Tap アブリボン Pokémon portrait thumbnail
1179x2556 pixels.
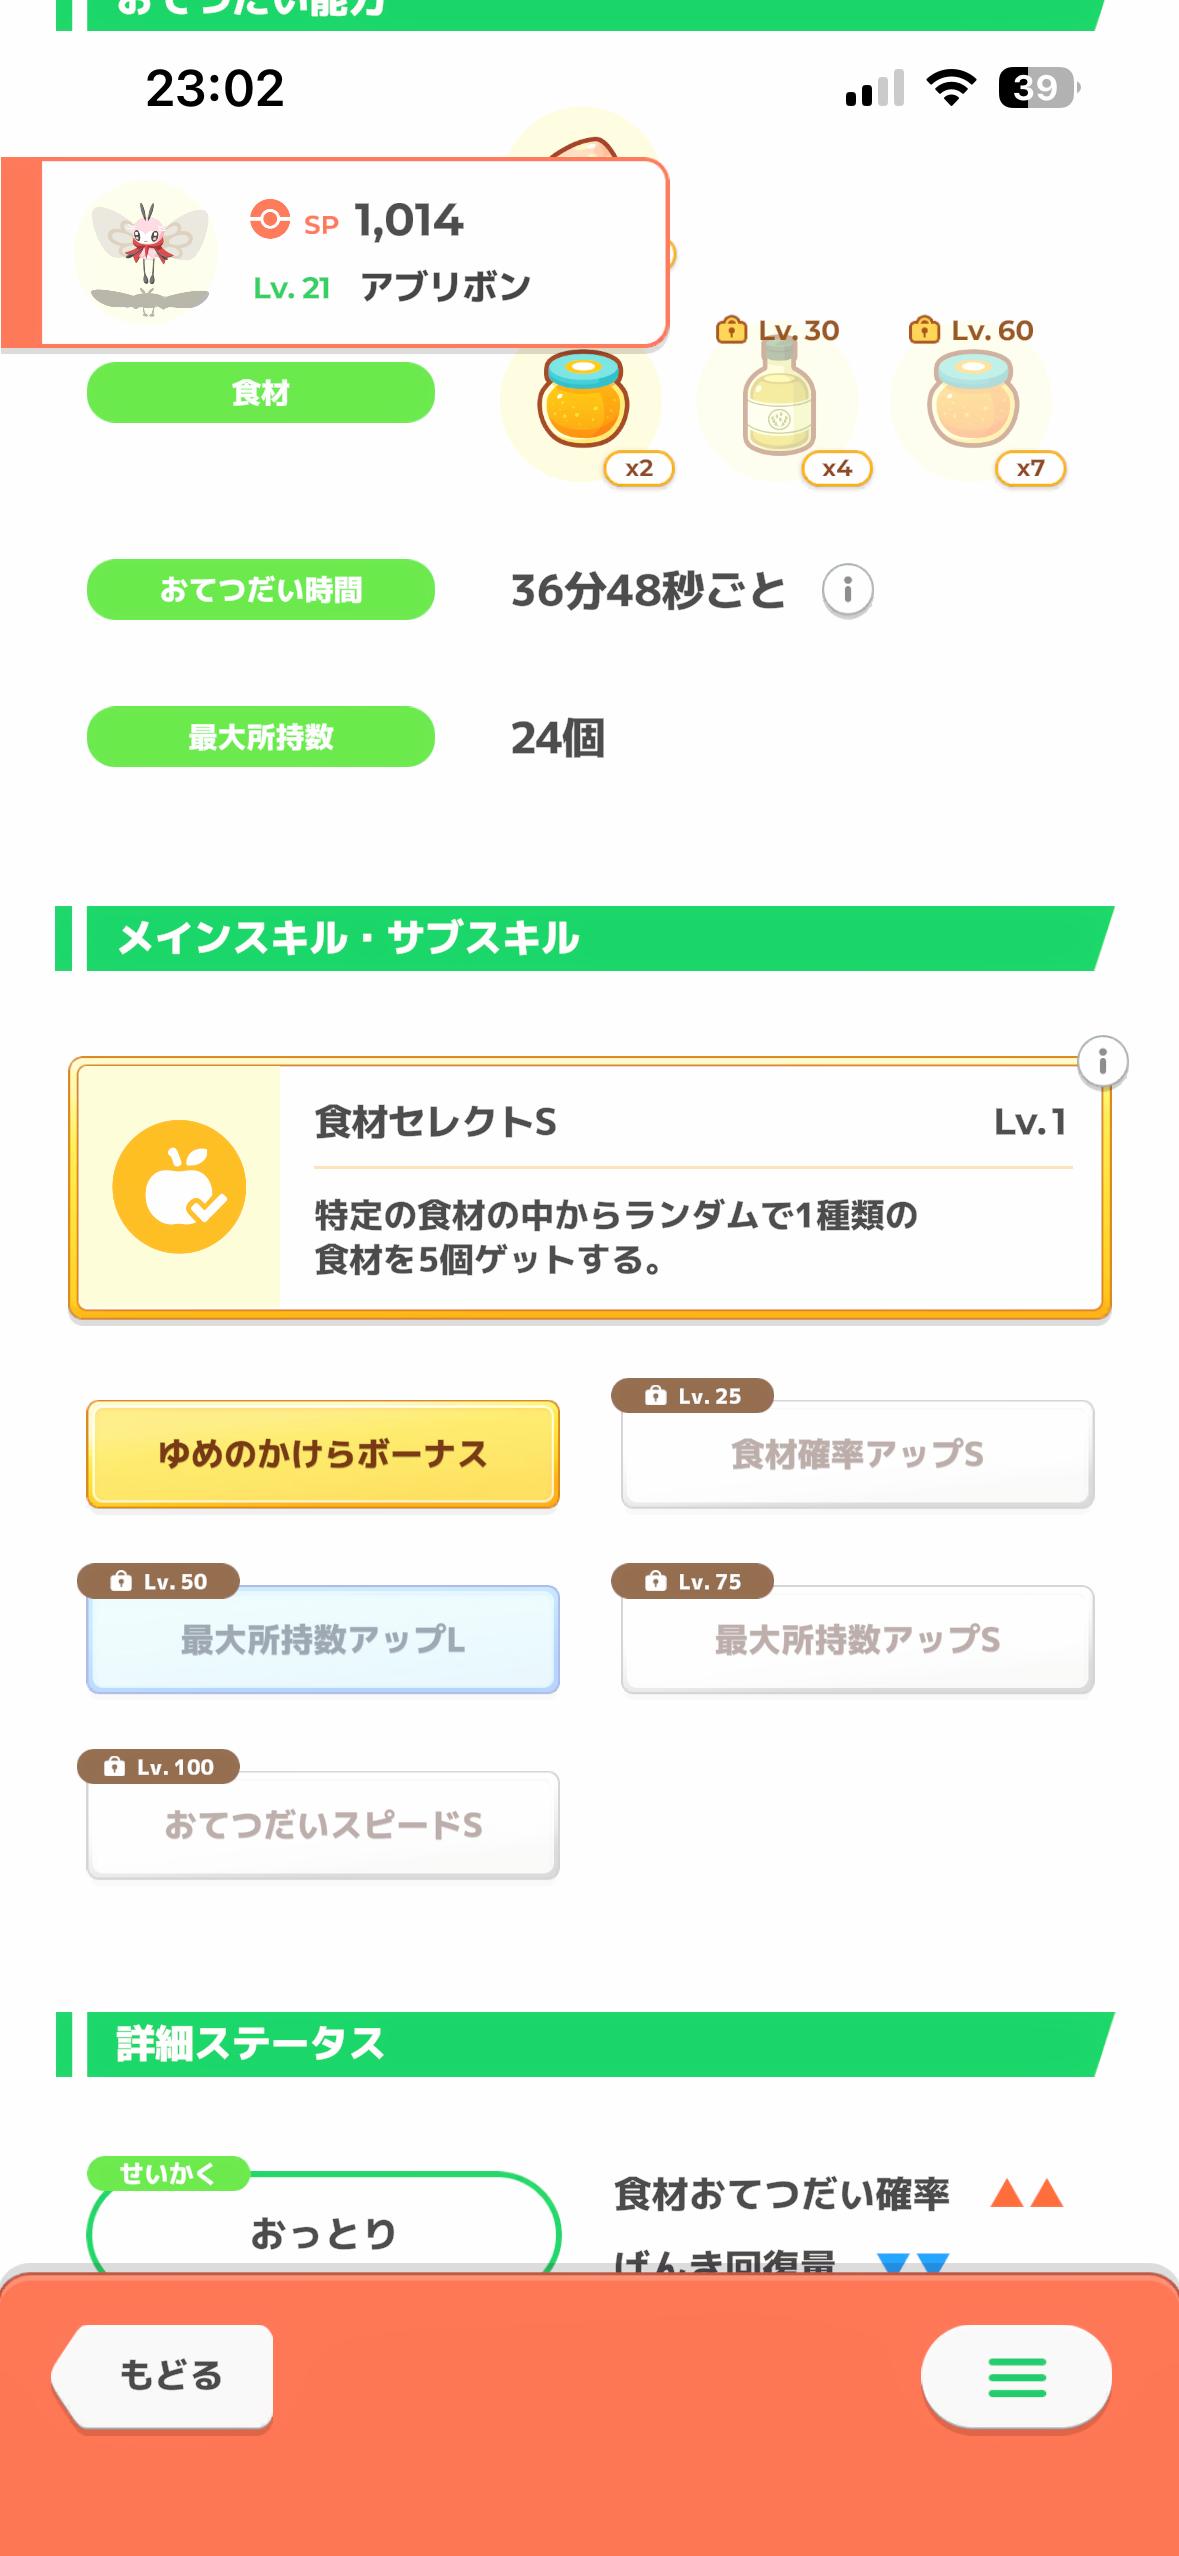[x=146, y=250]
